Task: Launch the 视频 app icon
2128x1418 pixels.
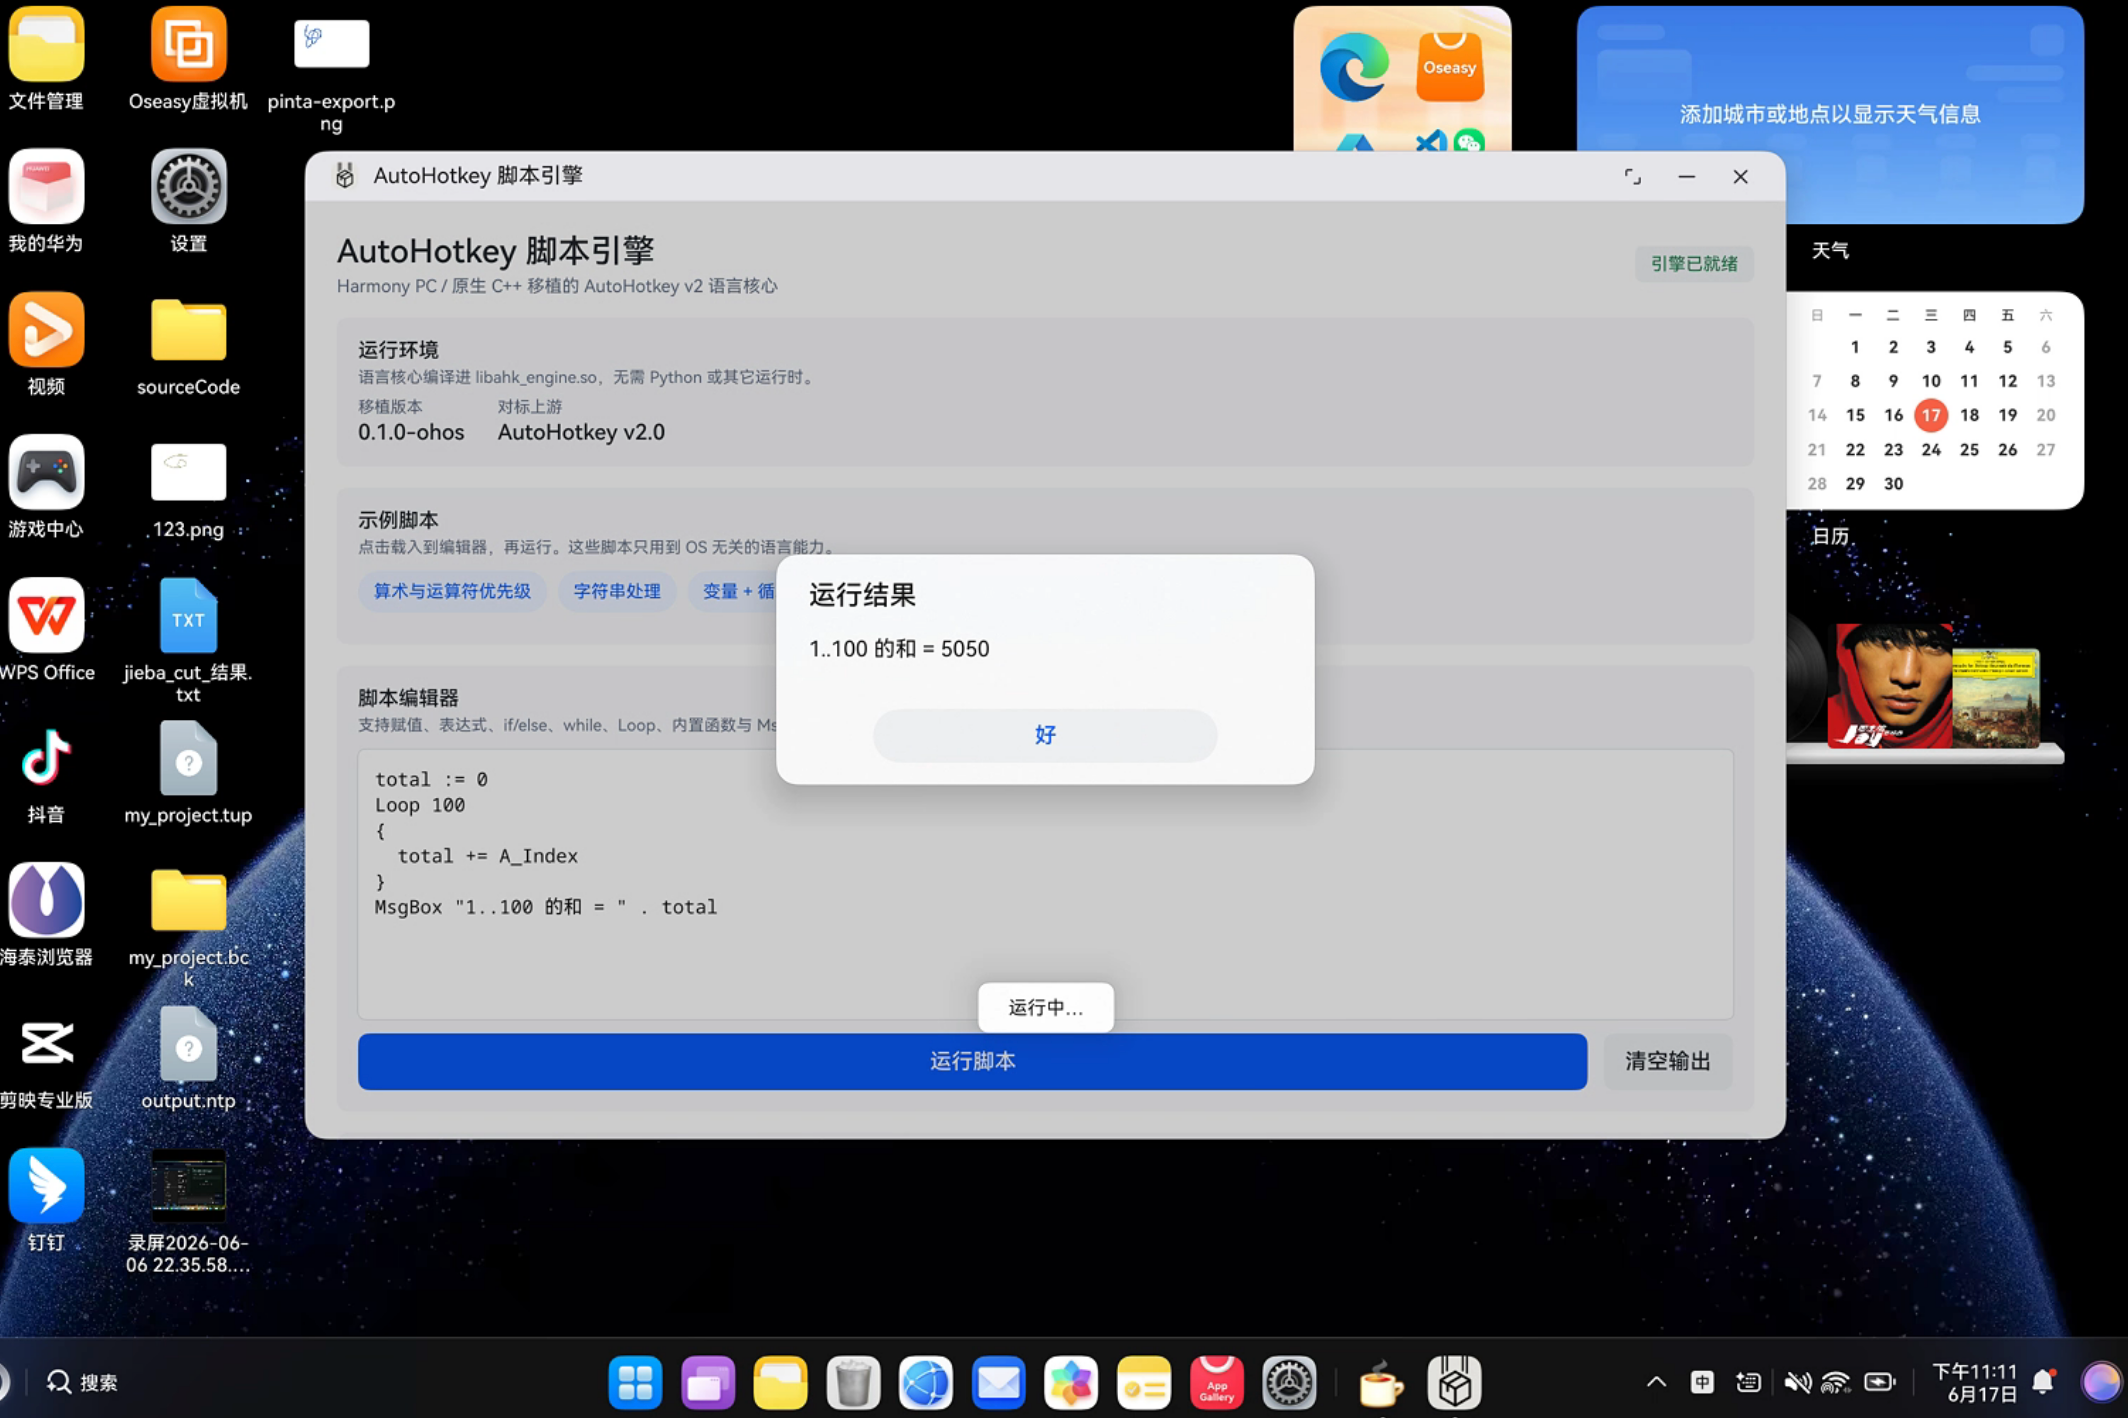Action: 46,330
